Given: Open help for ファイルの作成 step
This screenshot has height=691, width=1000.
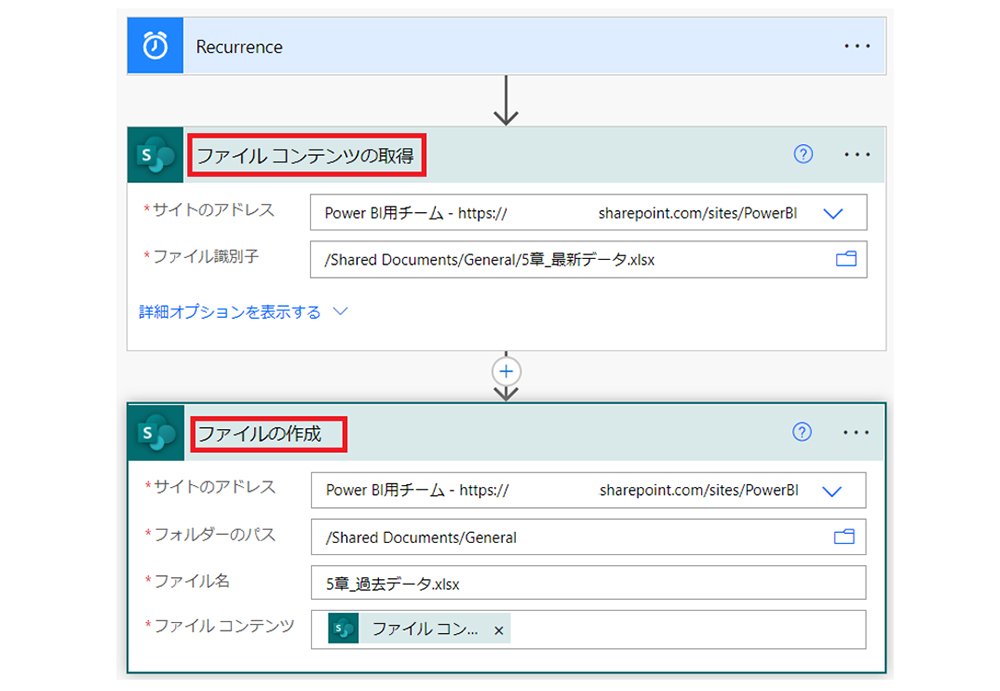Looking at the screenshot, I should tap(802, 432).
